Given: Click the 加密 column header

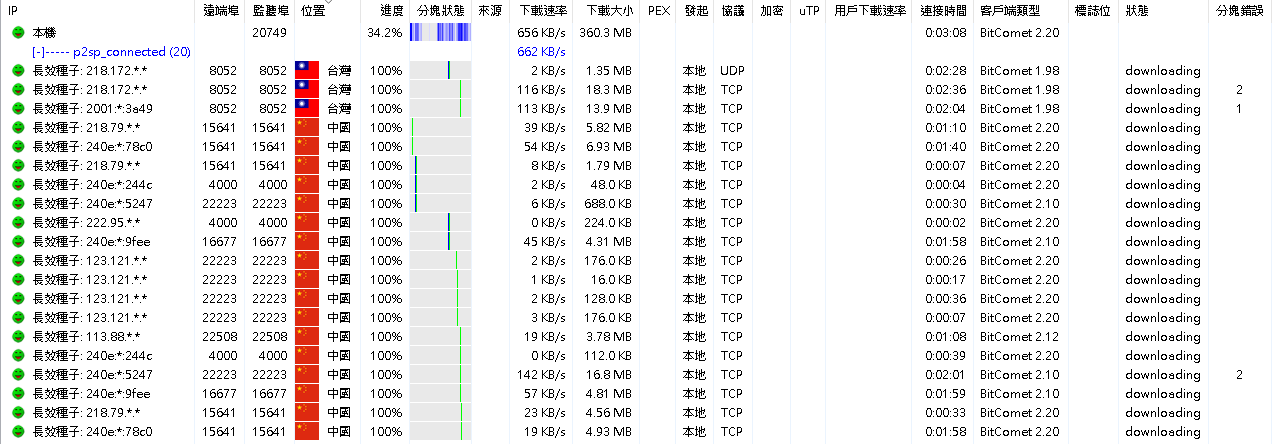Looking at the screenshot, I should point(772,10).
